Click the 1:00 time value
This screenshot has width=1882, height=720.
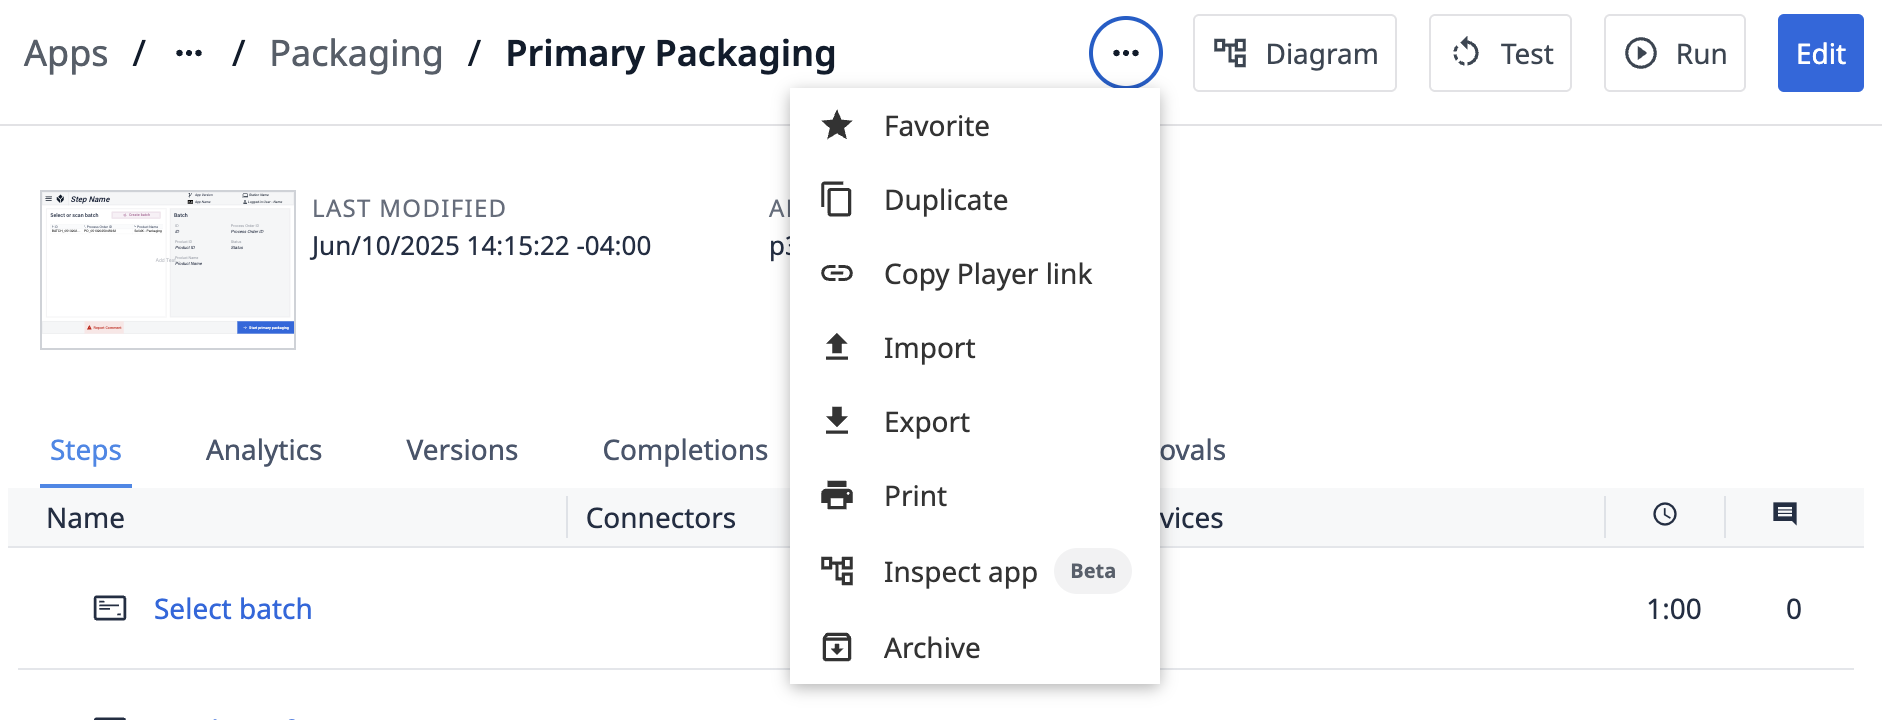click(x=1674, y=608)
